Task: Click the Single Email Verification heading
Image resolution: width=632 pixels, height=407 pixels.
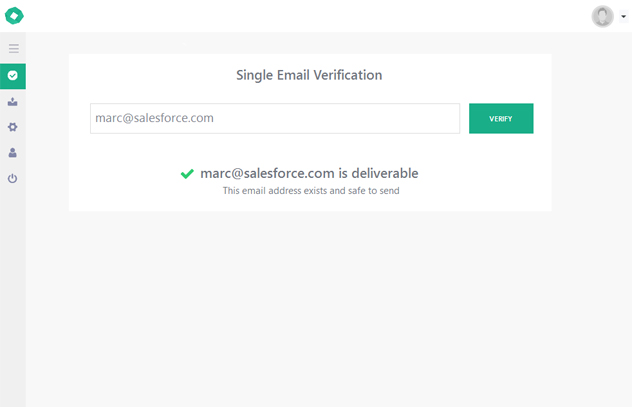Action: pyautogui.click(x=309, y=75)
